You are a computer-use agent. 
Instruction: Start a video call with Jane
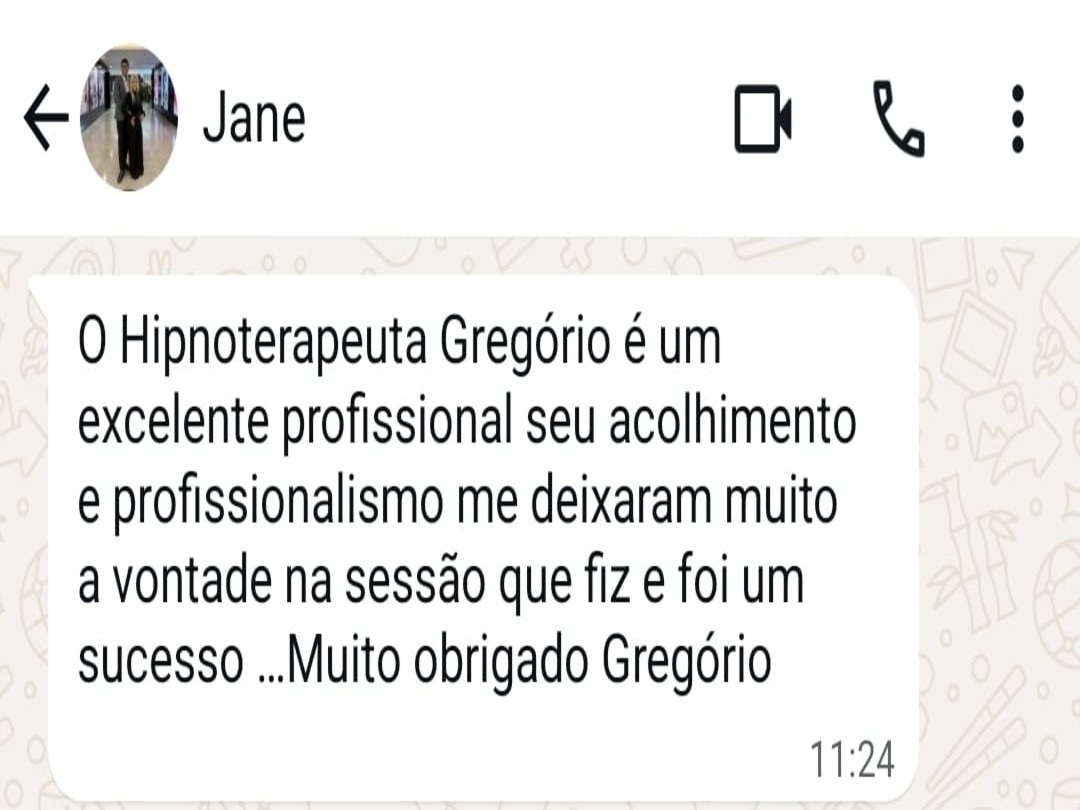point(762,118)
